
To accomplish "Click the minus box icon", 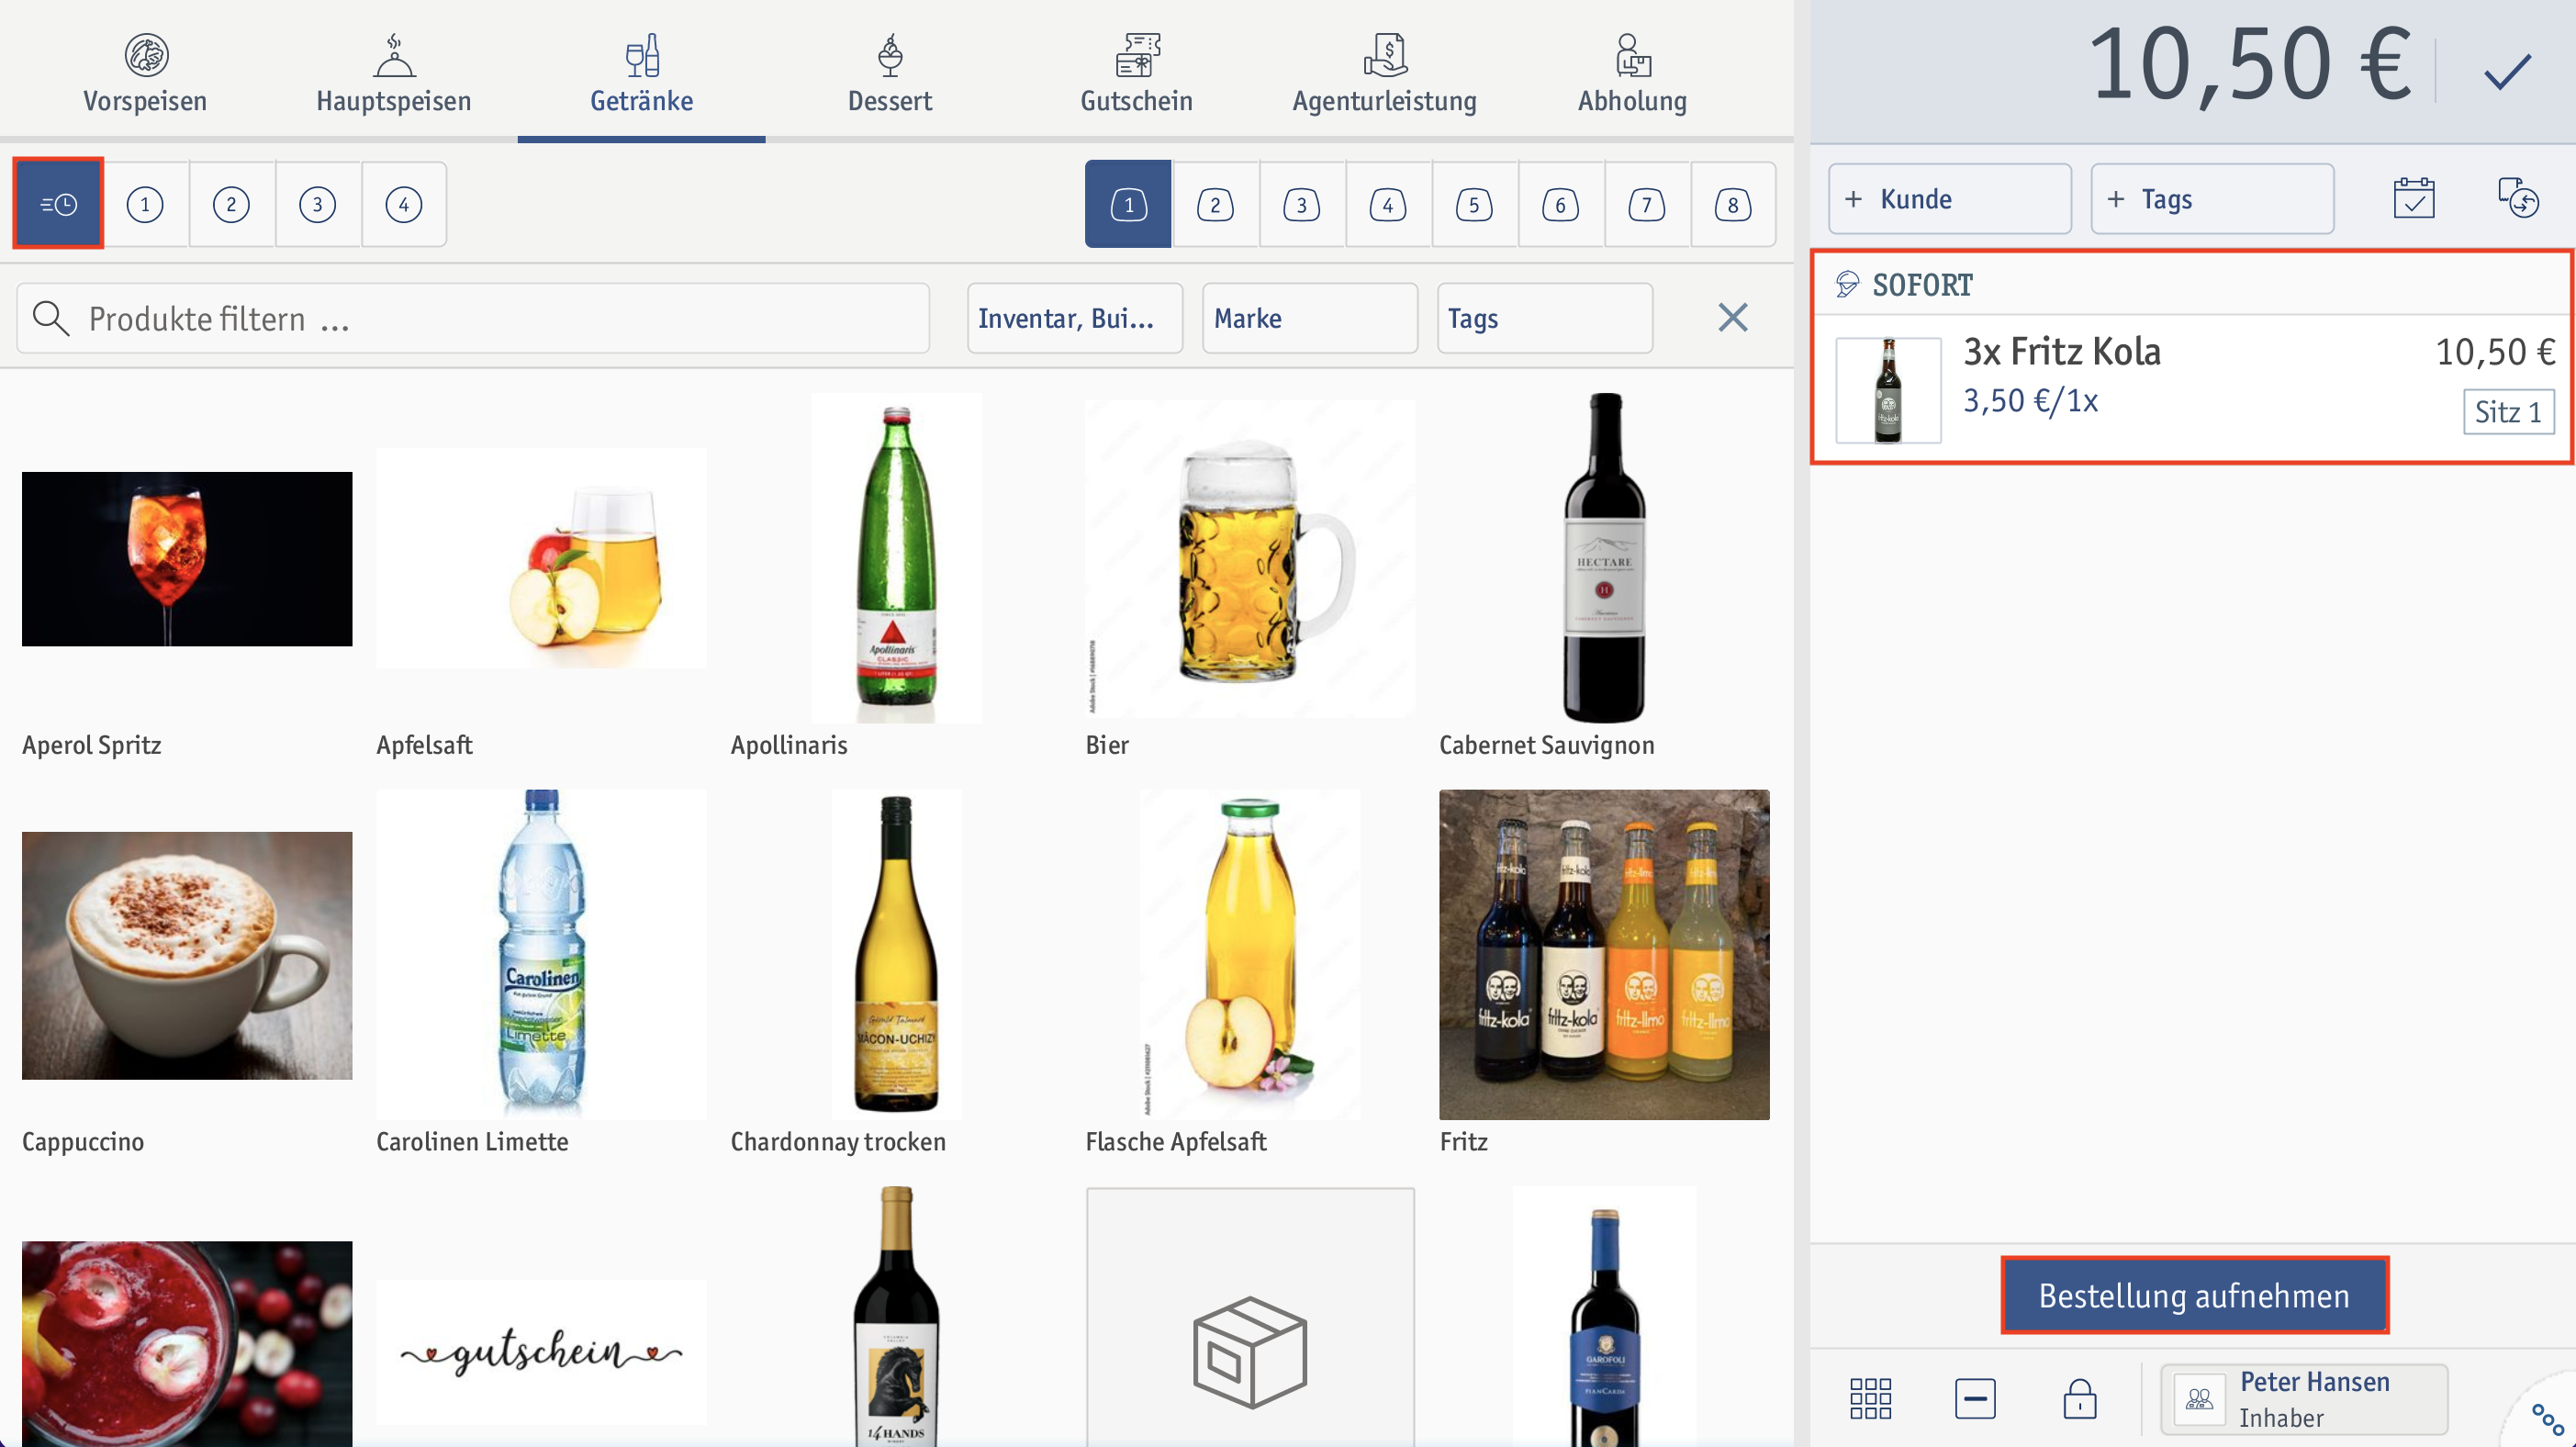I will point(1975,1398).
